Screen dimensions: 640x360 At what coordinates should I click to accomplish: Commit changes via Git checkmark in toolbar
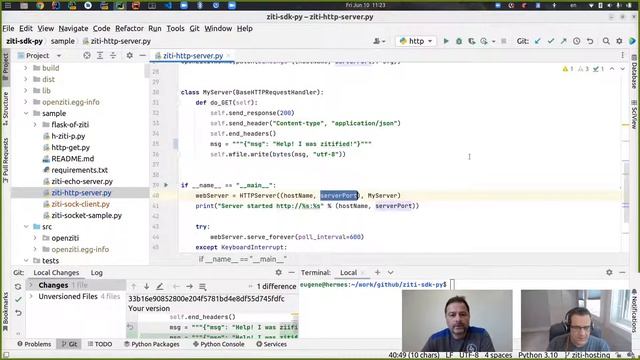[551, 41]
